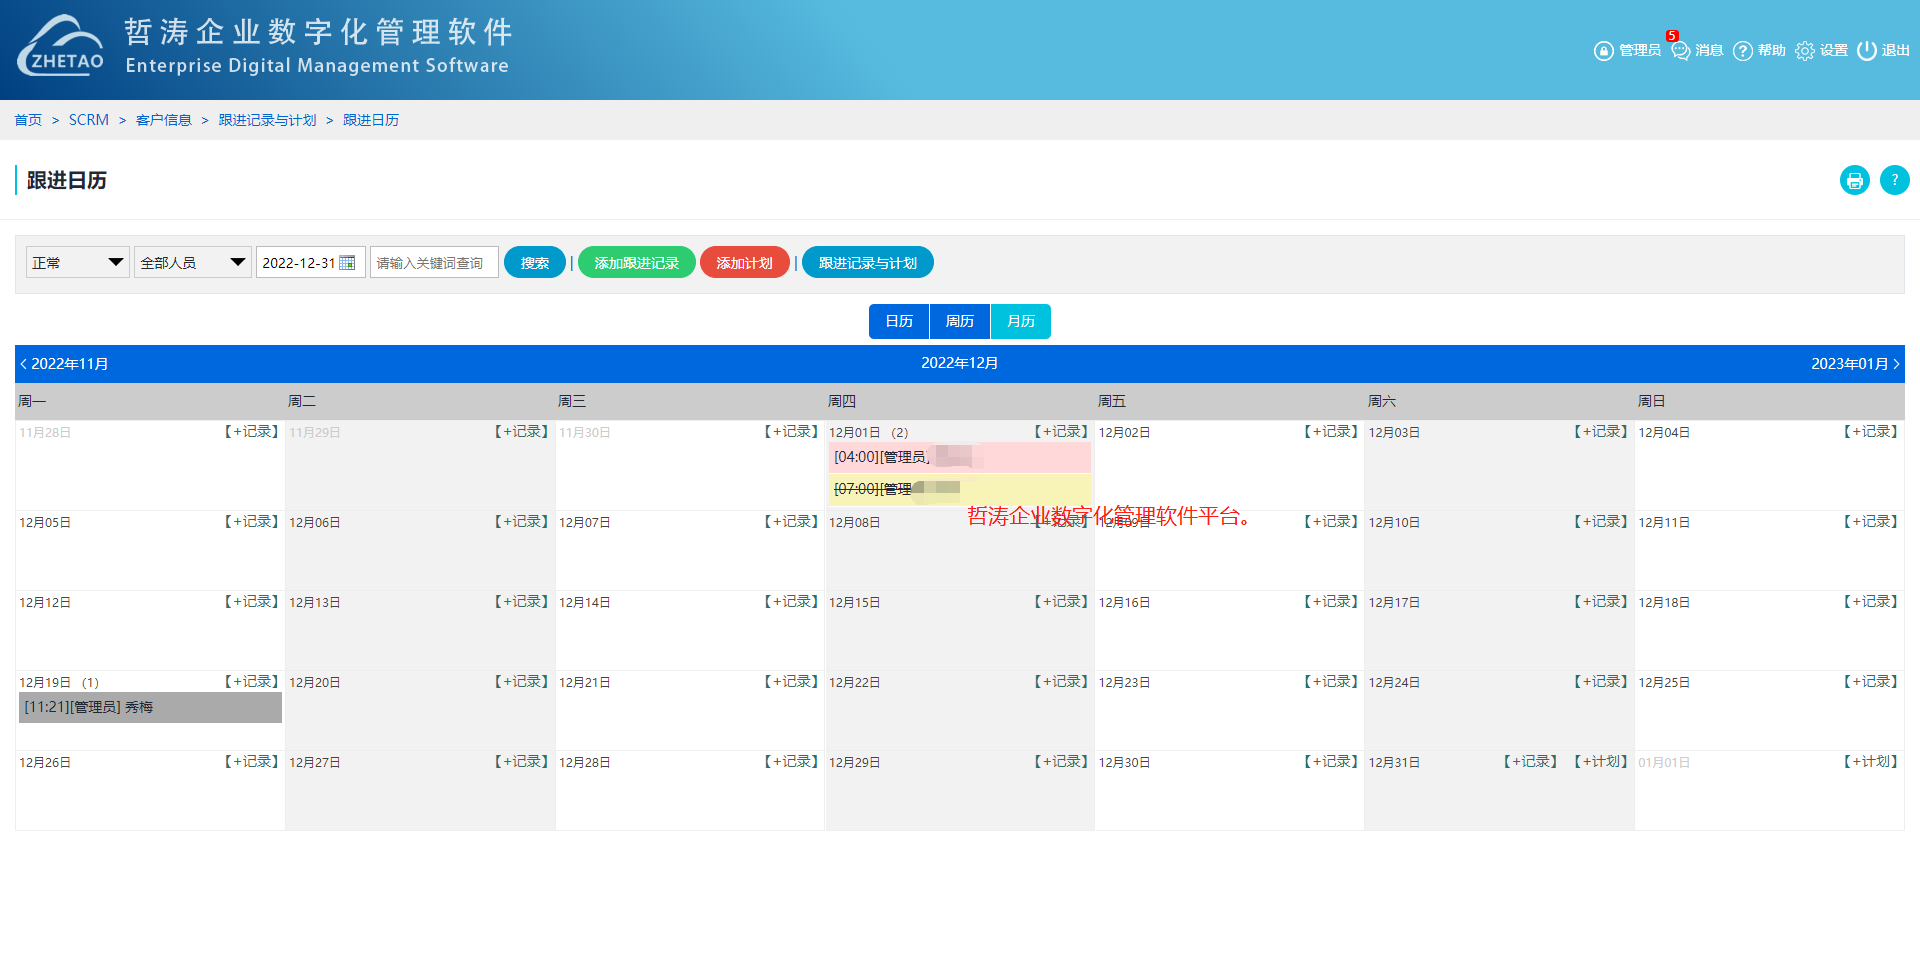Open the date picker calendar icon
The height and width of the screenshot is (969, 1920).
tap(348, 263)
